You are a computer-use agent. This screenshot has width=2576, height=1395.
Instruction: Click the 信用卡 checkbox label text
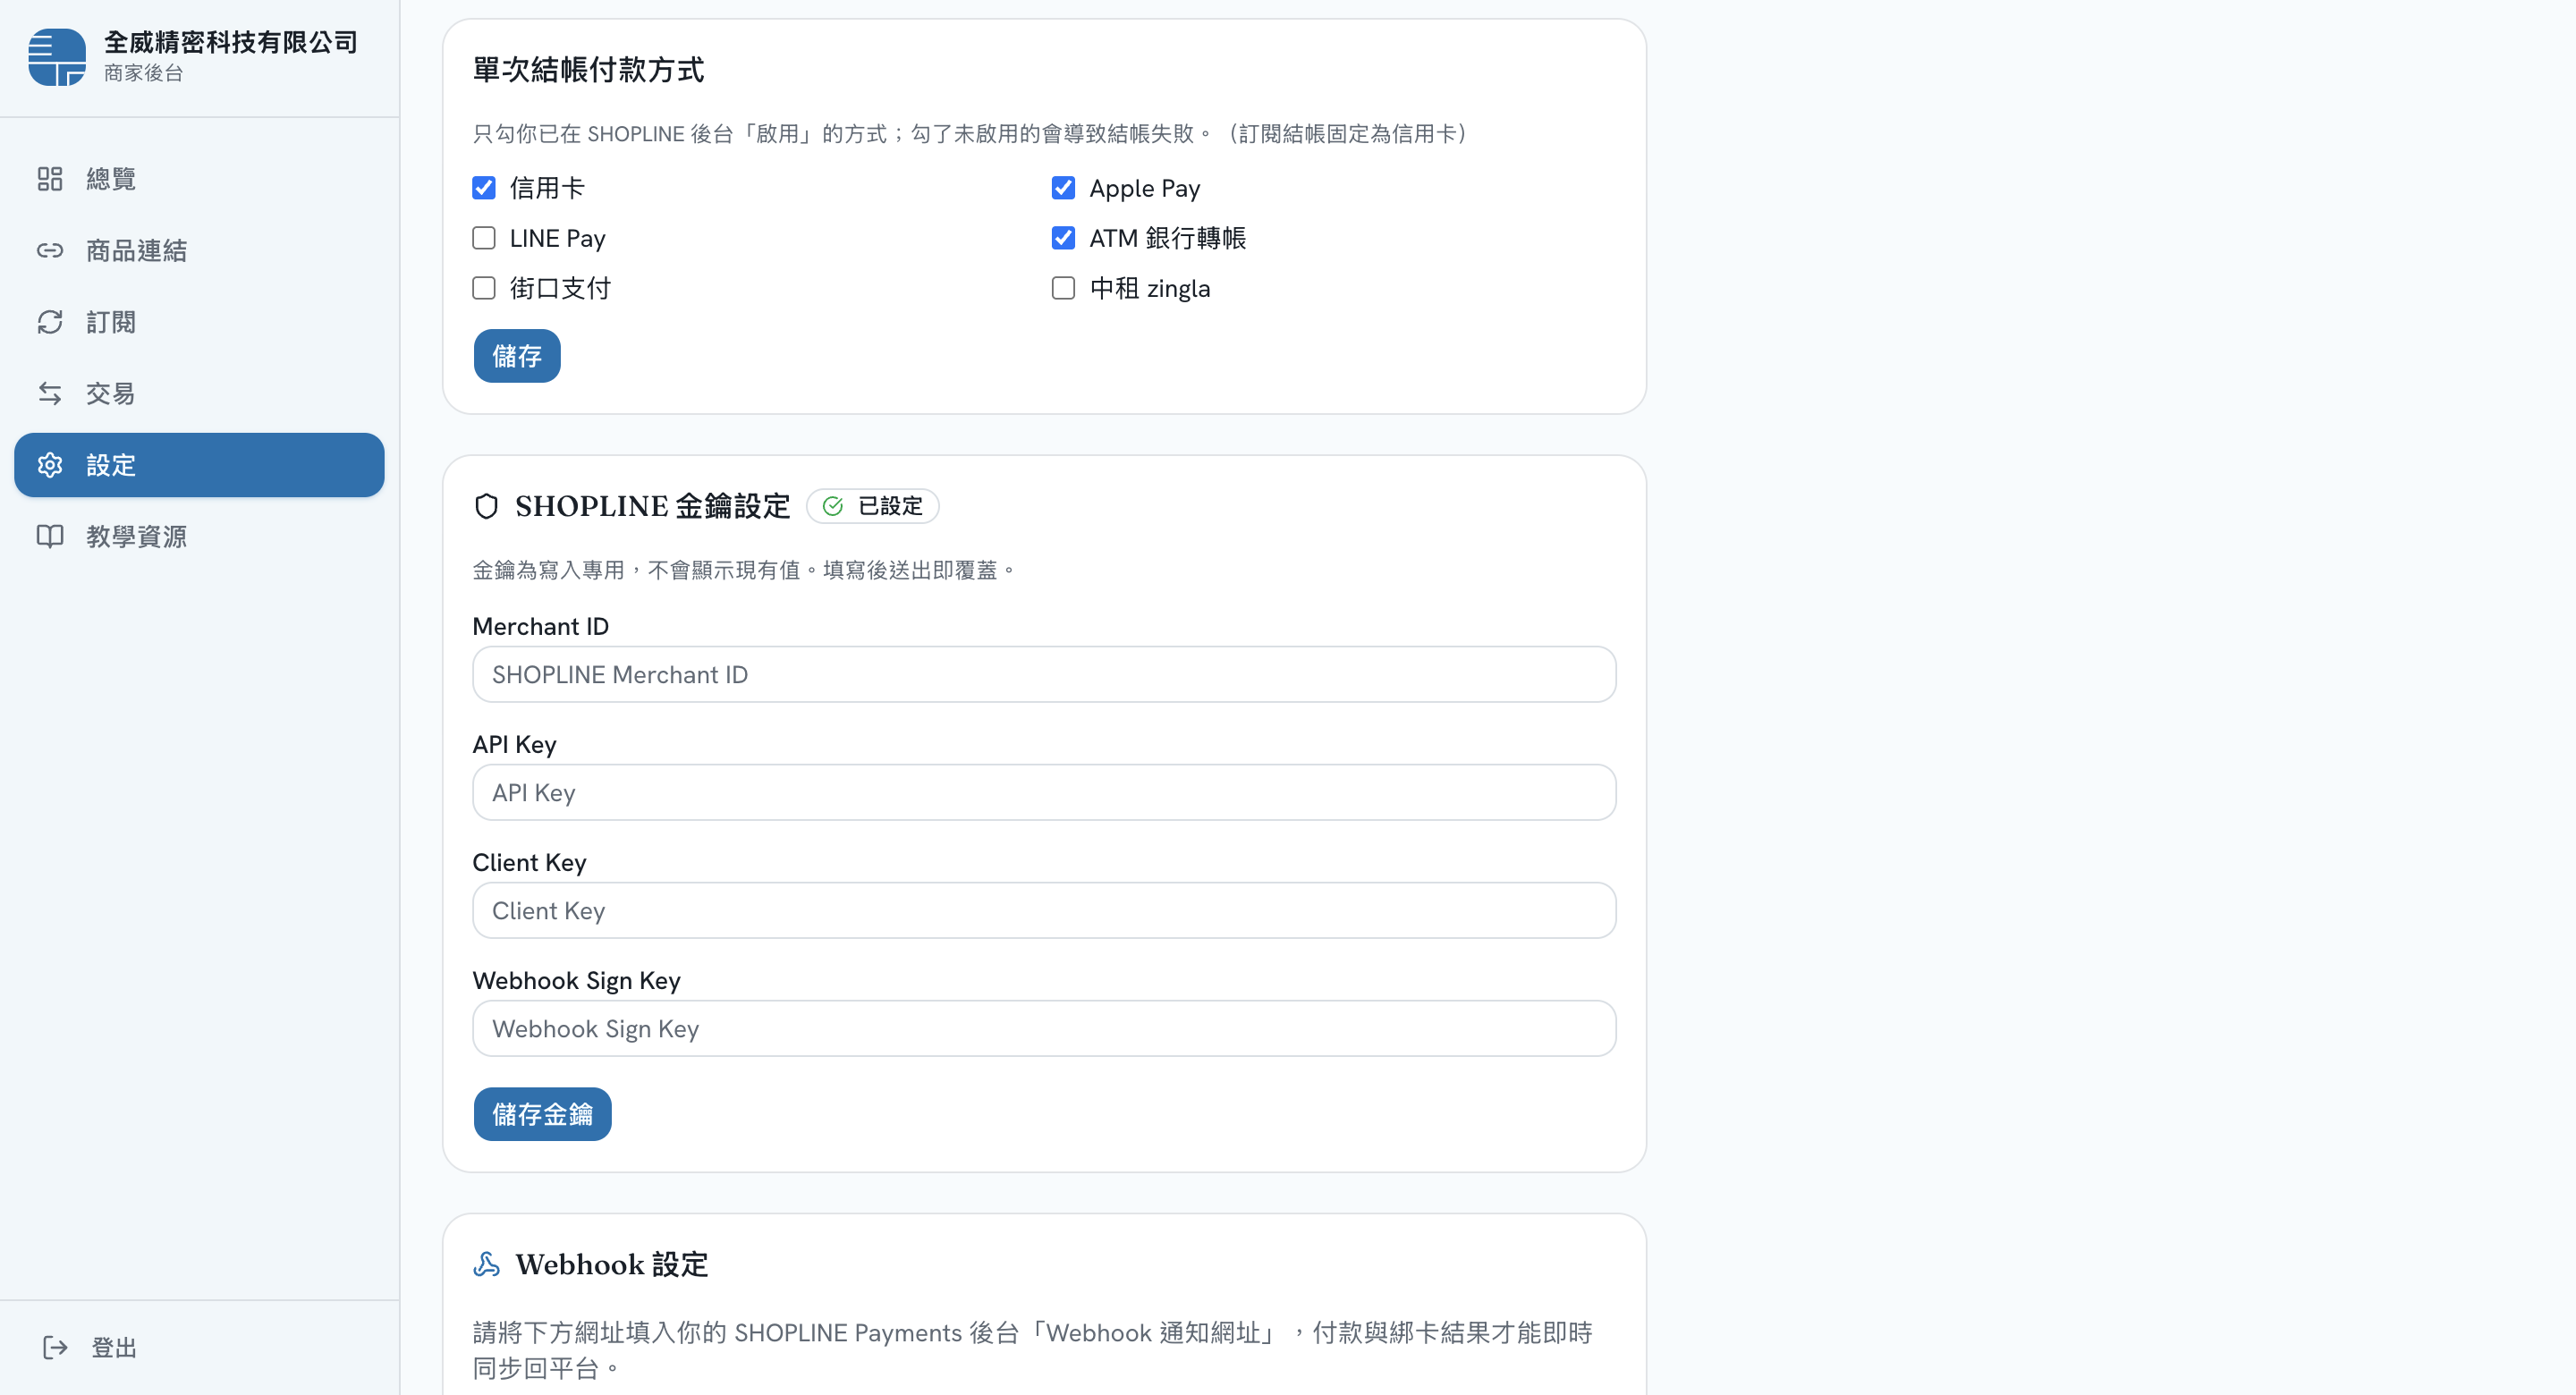547,188
